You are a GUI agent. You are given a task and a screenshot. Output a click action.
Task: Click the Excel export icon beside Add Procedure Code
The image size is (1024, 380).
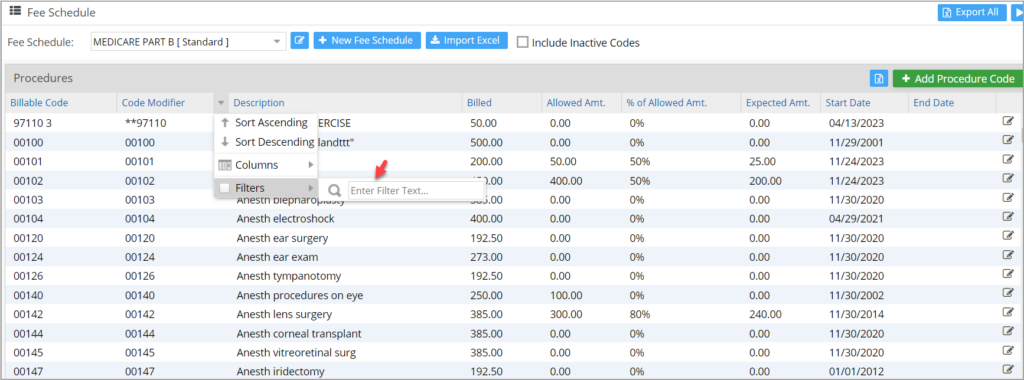pyautogui.click(x=879, y=78)
